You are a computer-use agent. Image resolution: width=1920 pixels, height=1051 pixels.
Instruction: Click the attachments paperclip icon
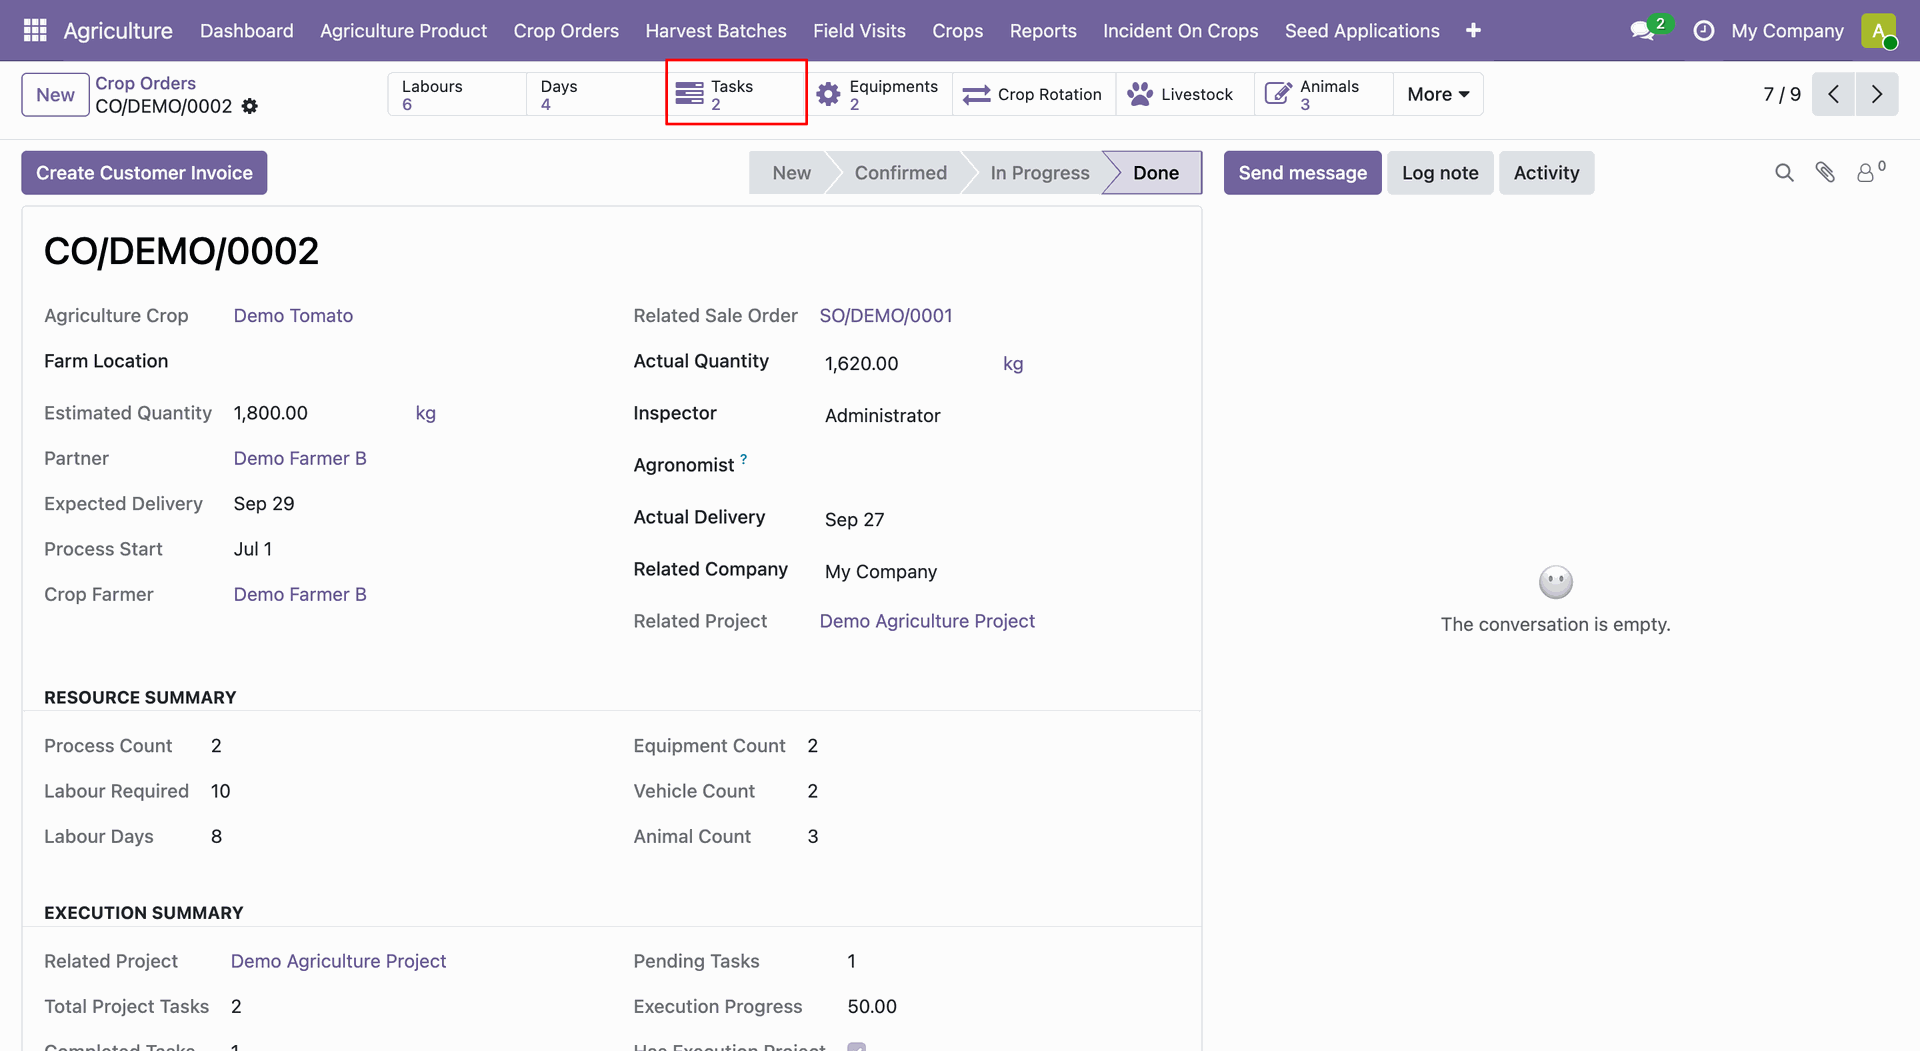(x=1825, y=173)
